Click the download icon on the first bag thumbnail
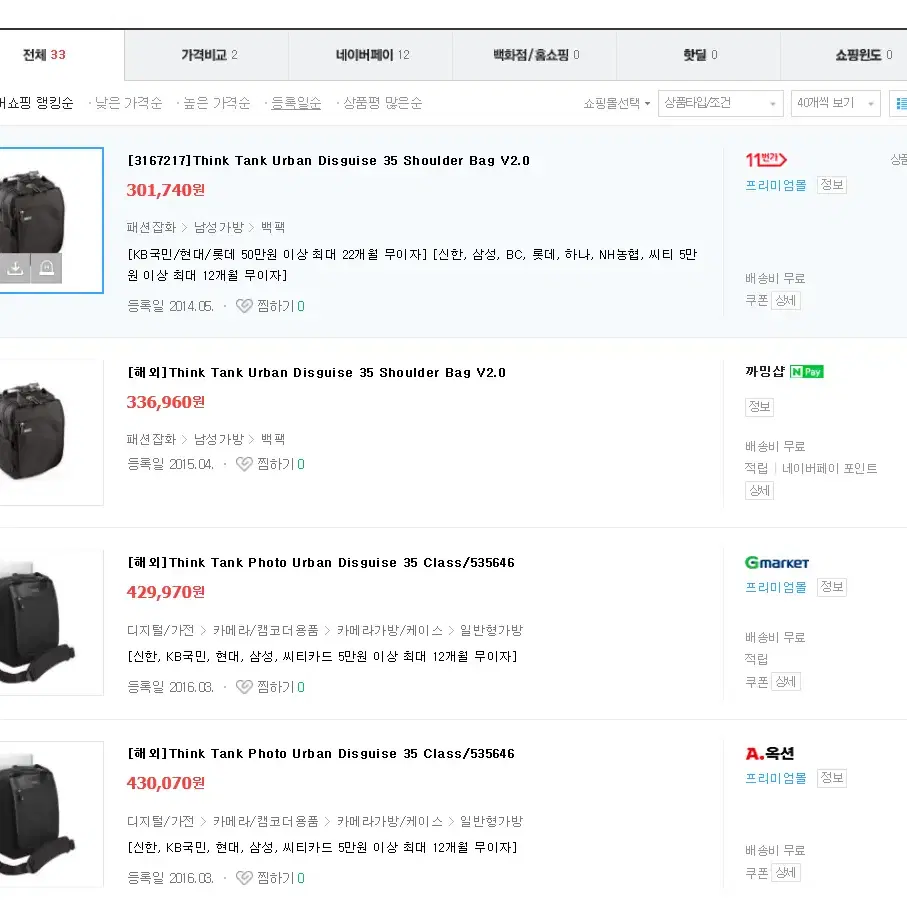The width and height of the screenshot is (907, 907). tap(15, 268)
